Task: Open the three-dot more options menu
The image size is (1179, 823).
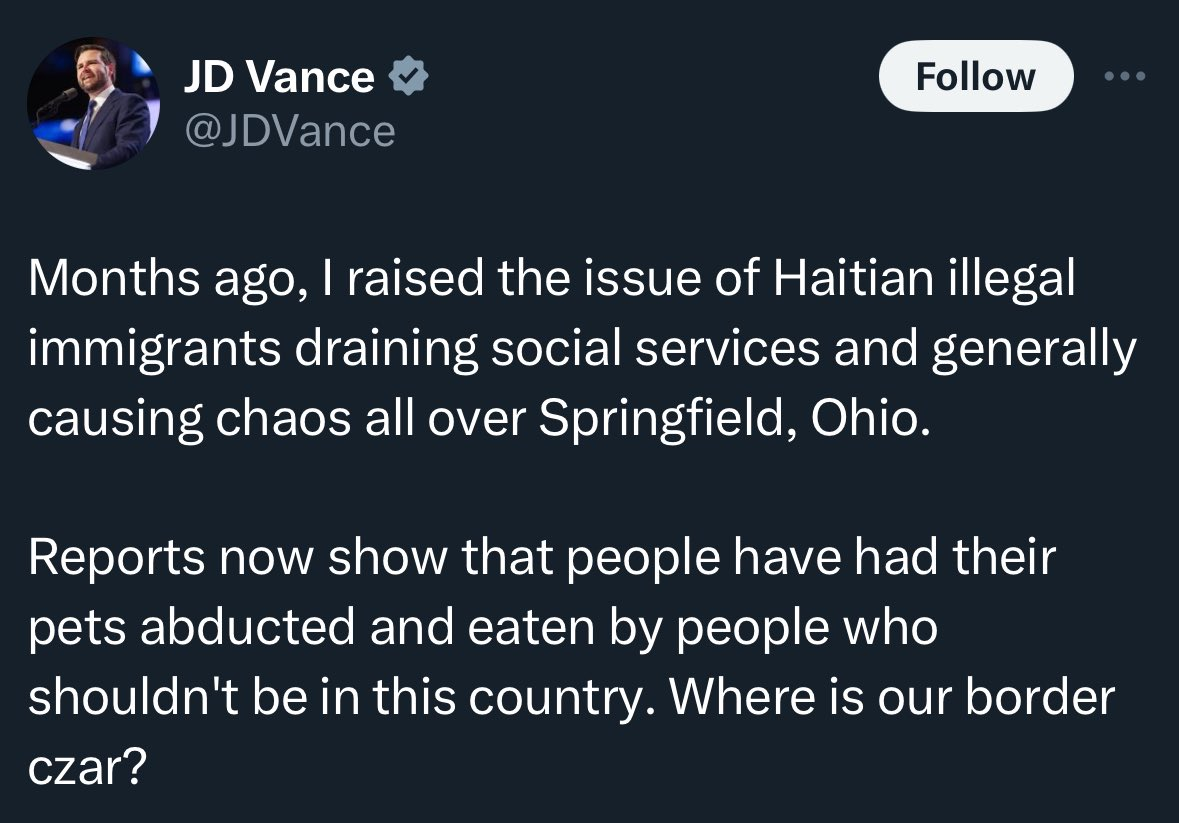Action: pyautogui.click(x=1125, y=76)
